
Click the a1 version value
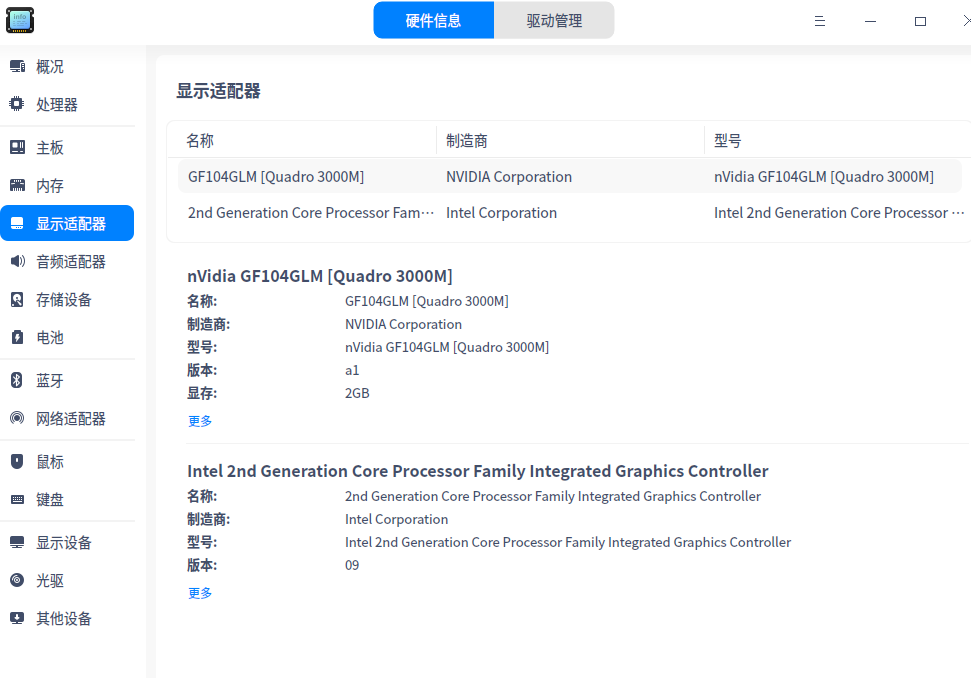352,370
